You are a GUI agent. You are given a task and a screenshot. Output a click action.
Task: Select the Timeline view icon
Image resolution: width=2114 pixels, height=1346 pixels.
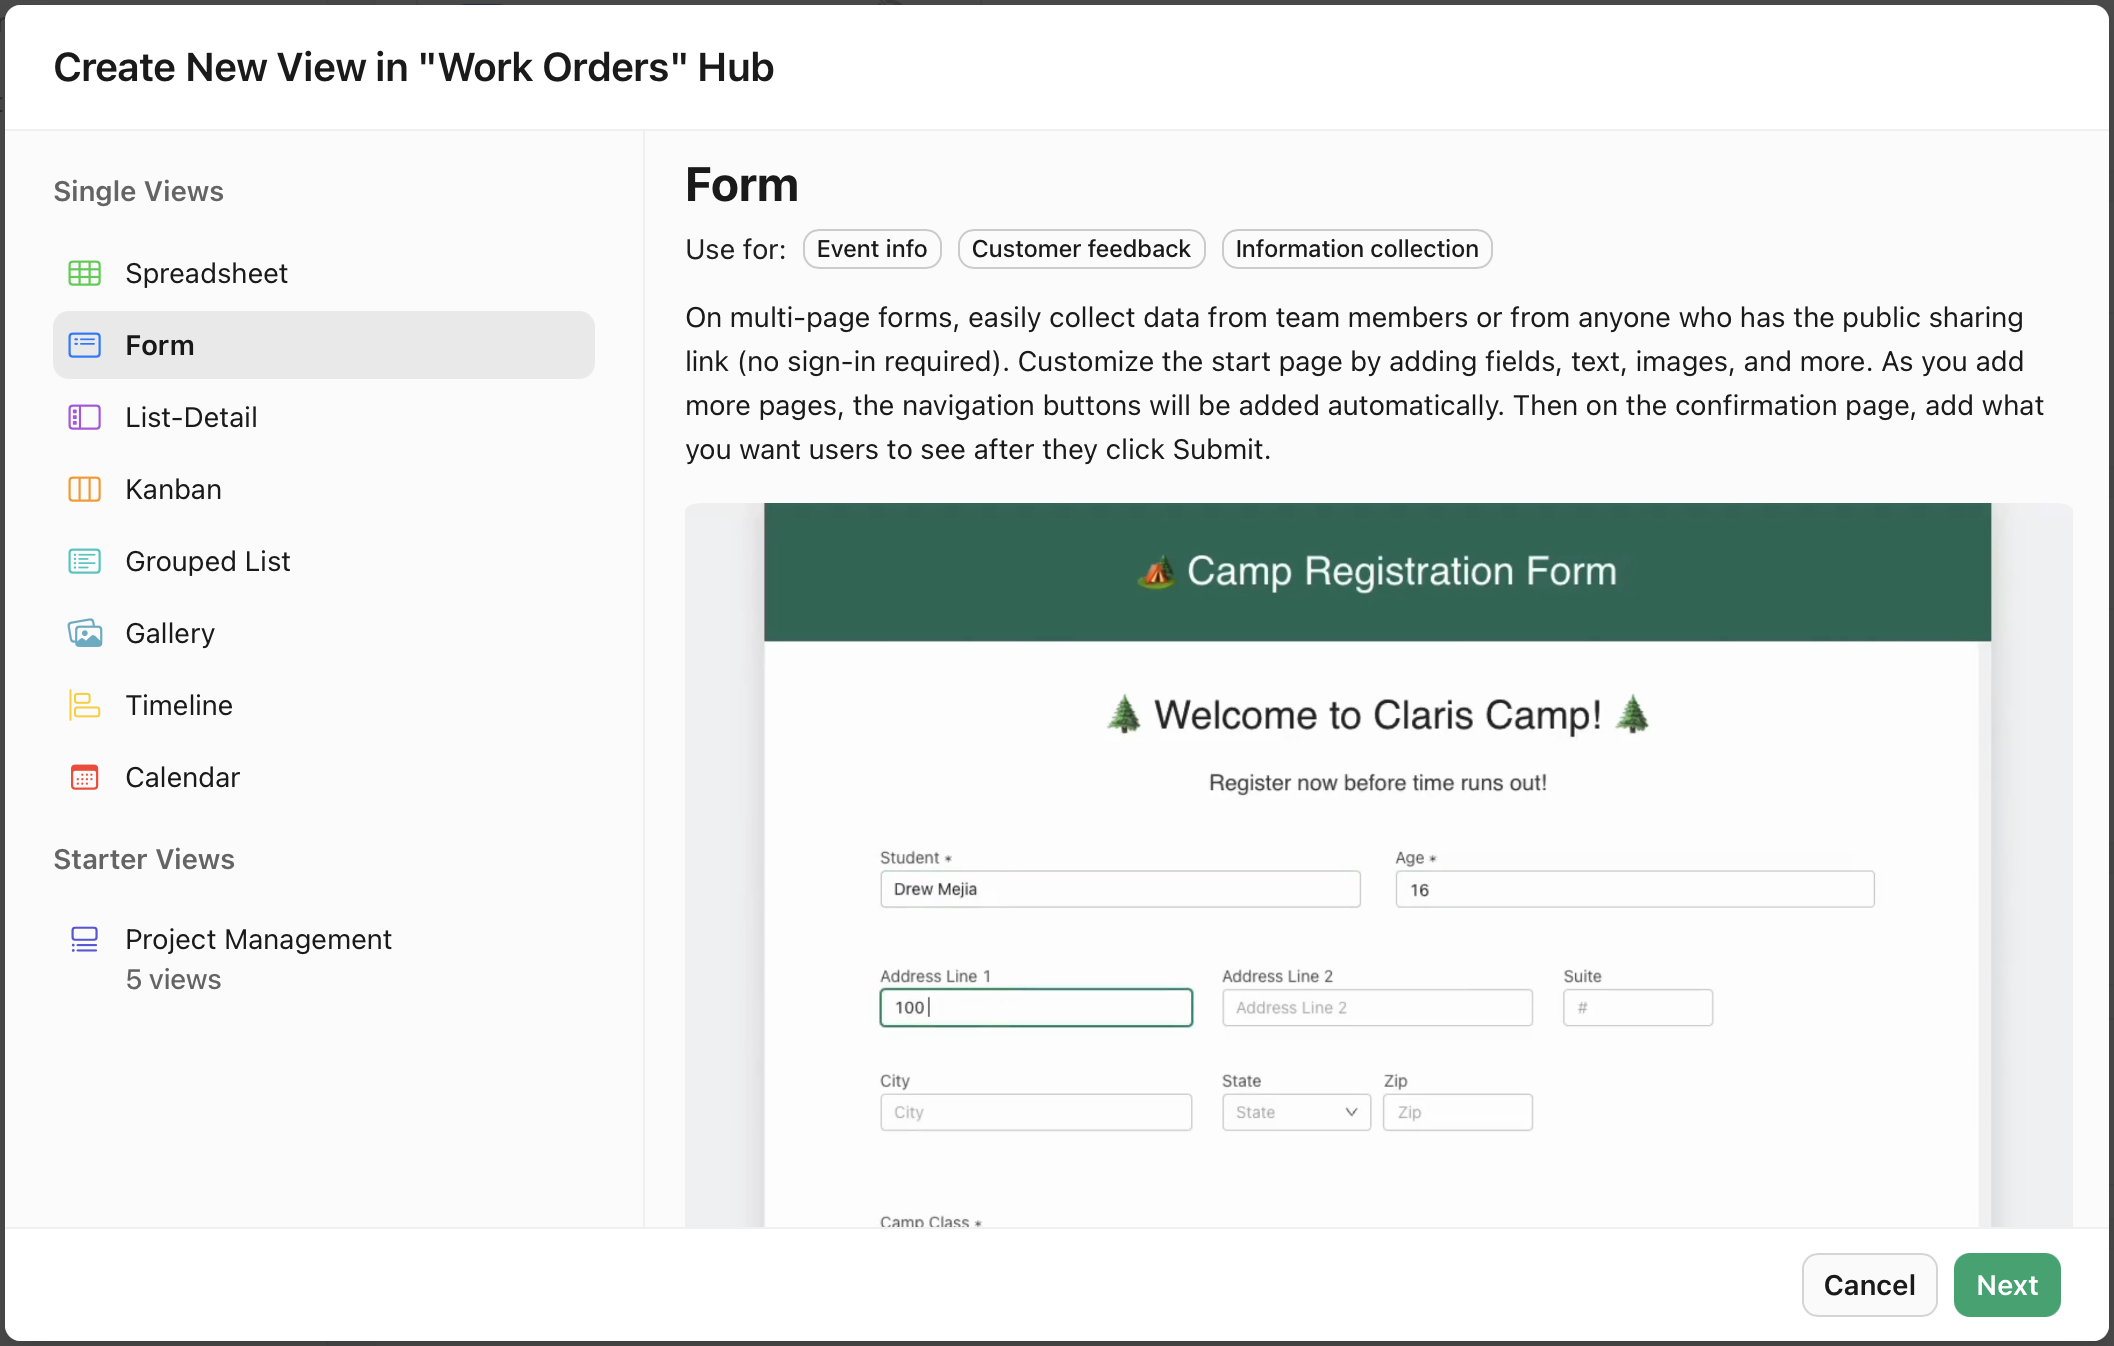coord(85,705)
